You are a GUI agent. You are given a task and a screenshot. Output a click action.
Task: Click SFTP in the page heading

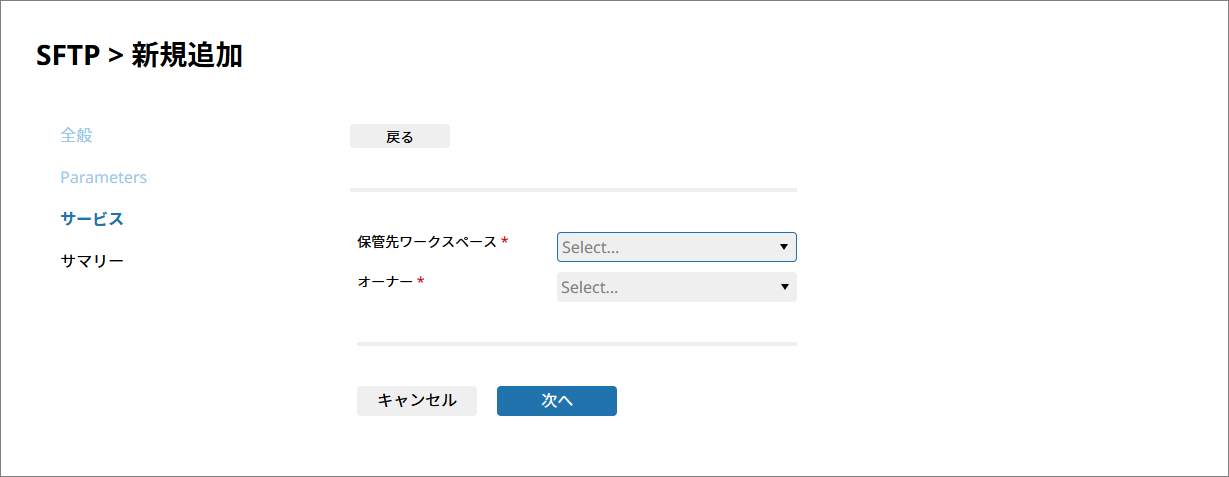click(68, 56)
